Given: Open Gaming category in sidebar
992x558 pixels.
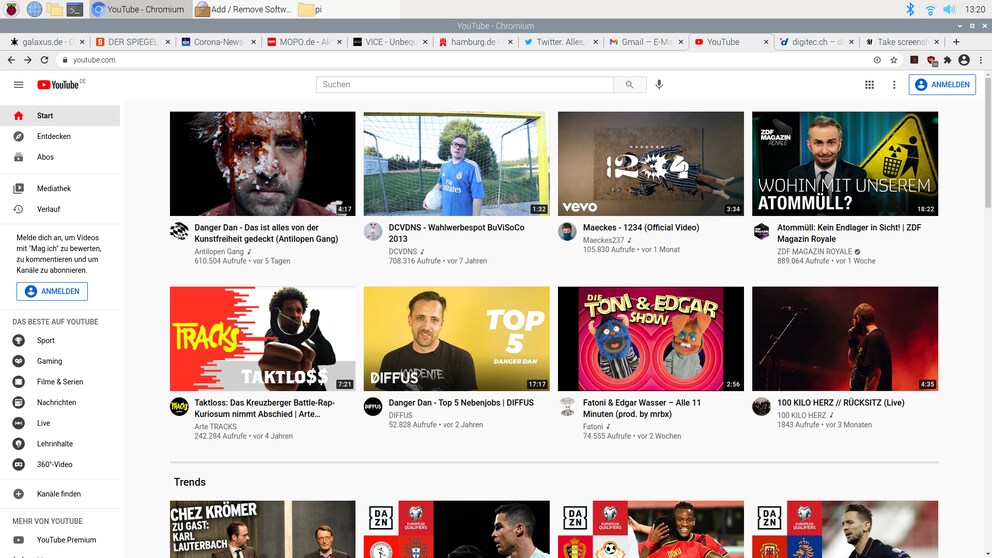Looking at the screenshot, I should pos(59,361).
